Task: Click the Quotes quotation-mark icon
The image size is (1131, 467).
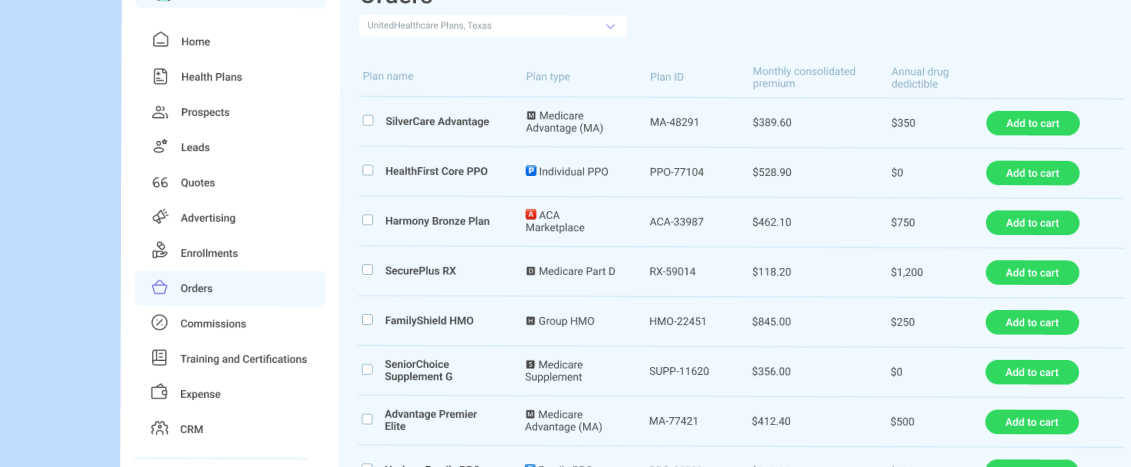Action: pos(160,183)
